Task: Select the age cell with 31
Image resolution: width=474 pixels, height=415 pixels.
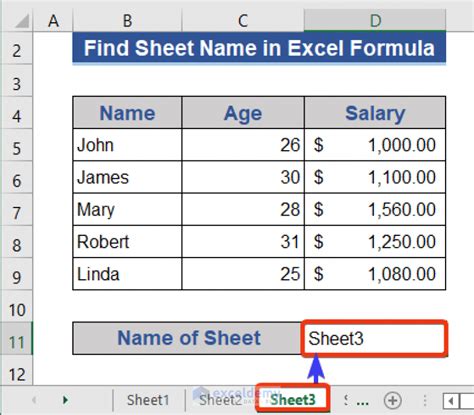Action: [x=243, y=242]
